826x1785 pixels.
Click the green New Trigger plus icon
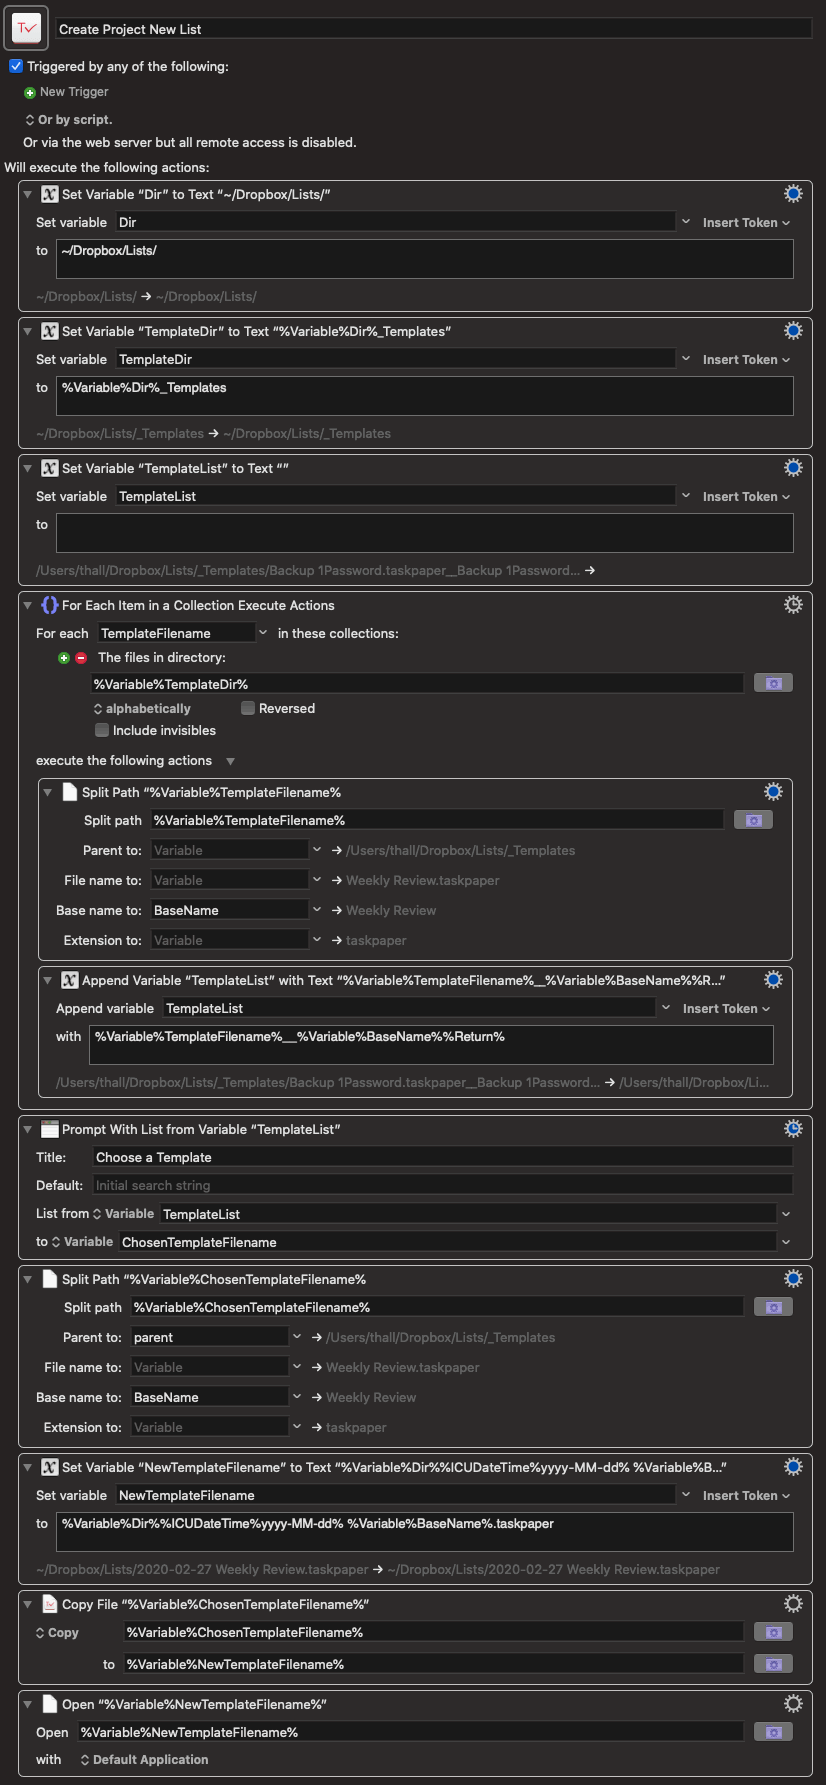click(x=30, y=93)
